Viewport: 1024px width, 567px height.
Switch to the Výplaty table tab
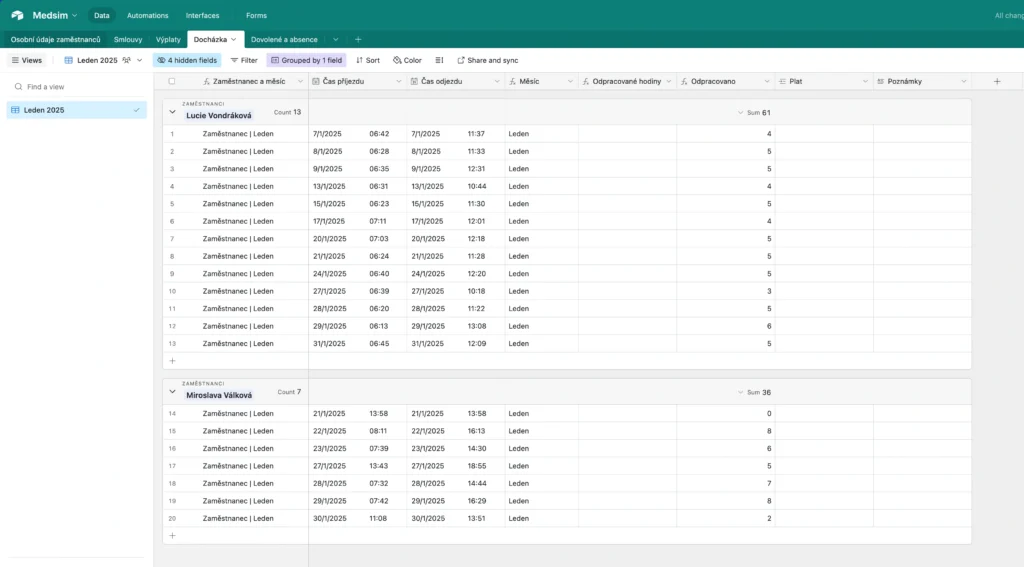tap(168, 39)
